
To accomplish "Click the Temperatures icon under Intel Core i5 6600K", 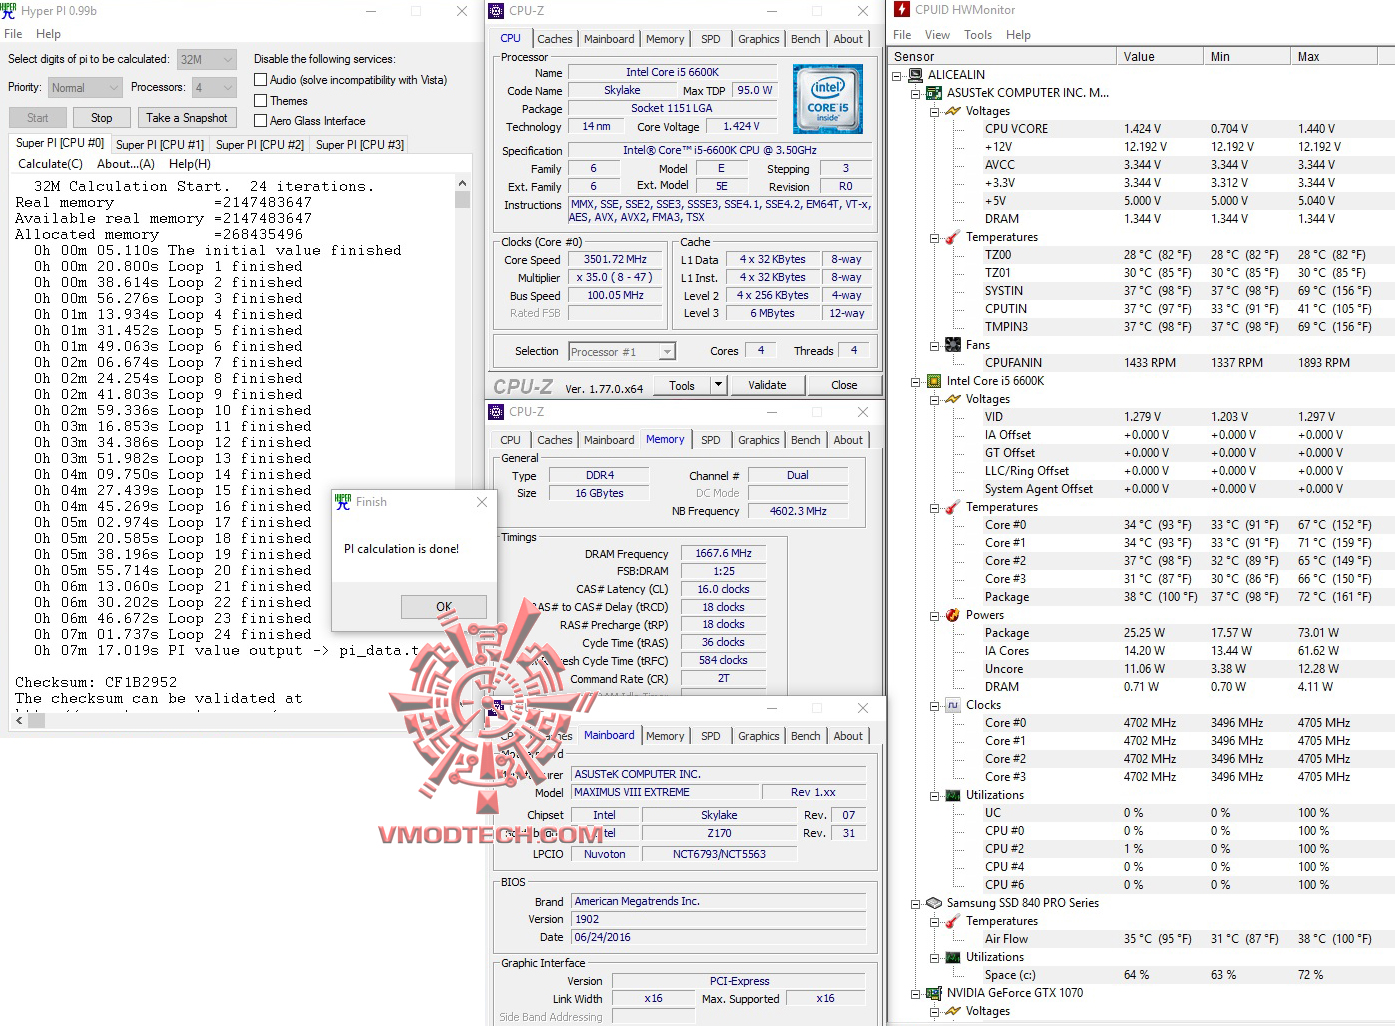I will 953,507.
